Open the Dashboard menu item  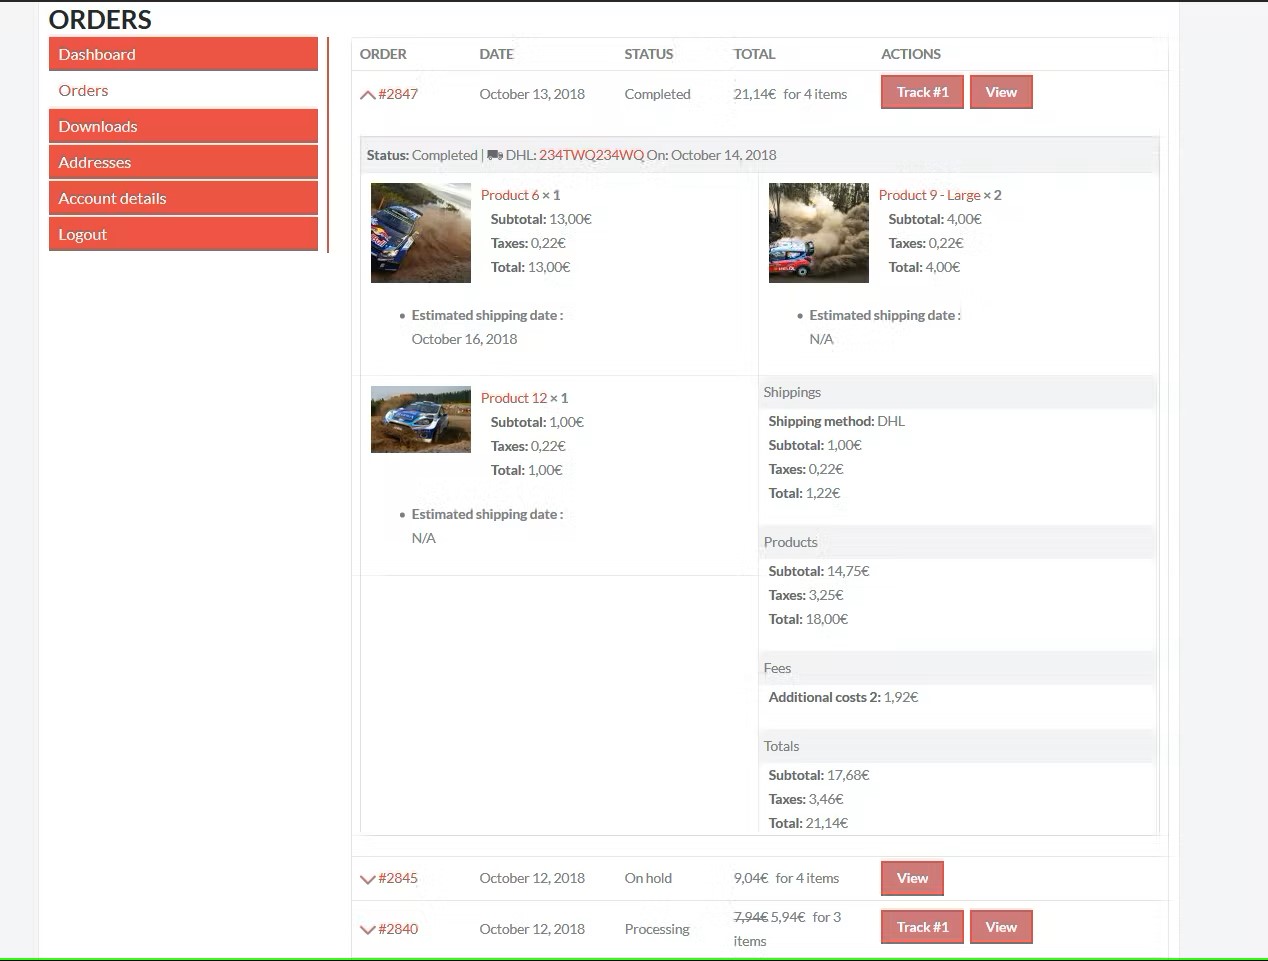pyautogui.click(x=183, y=54)
